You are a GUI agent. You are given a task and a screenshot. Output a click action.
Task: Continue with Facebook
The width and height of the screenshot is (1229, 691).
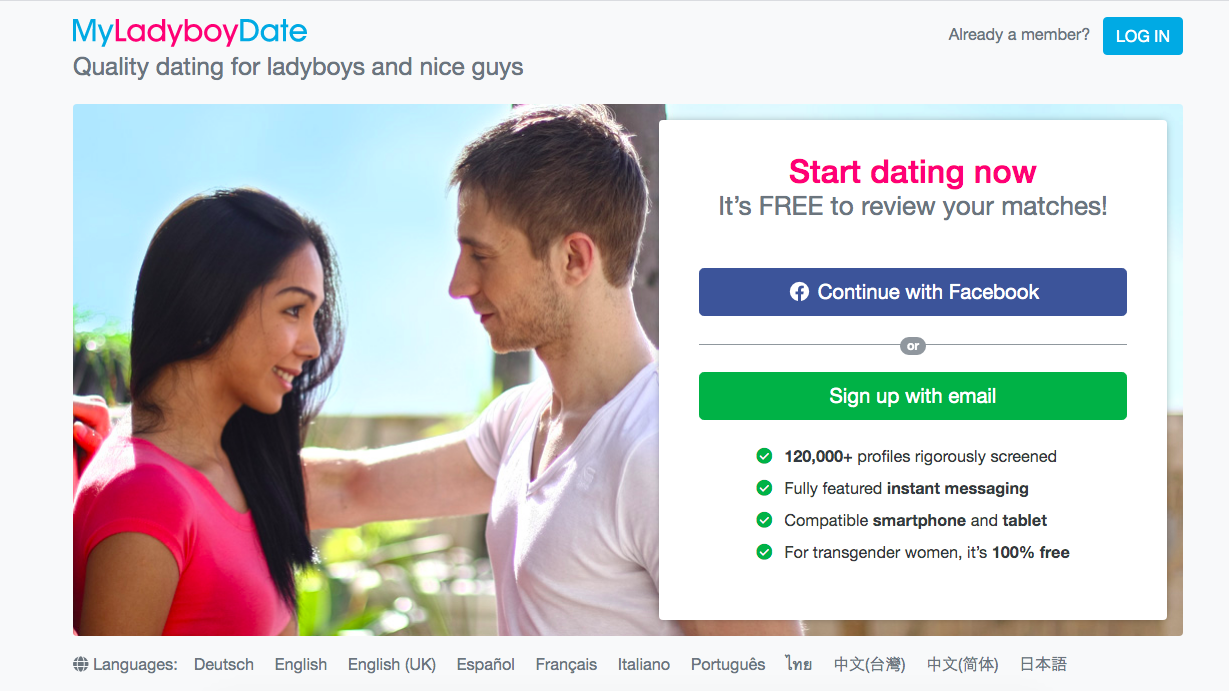(x=913, y=292)
